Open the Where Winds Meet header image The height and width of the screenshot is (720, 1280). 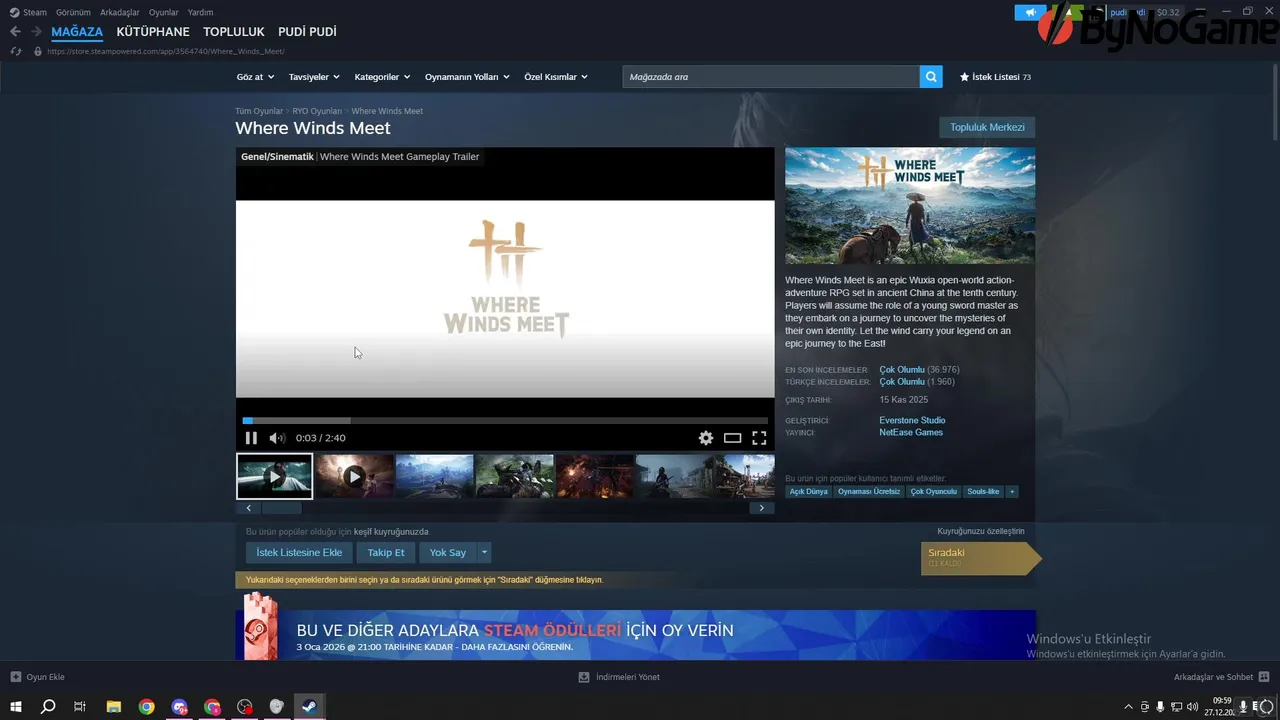coord(910,206)
